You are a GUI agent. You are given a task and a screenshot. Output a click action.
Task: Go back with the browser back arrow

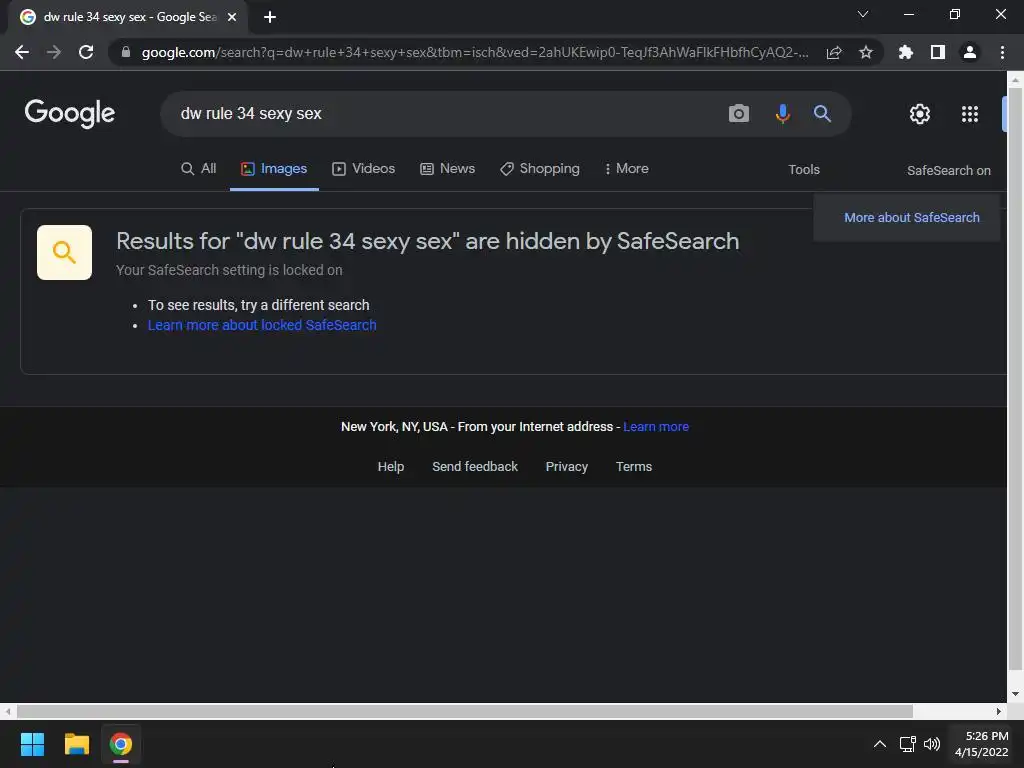click(x=22, y=52)
